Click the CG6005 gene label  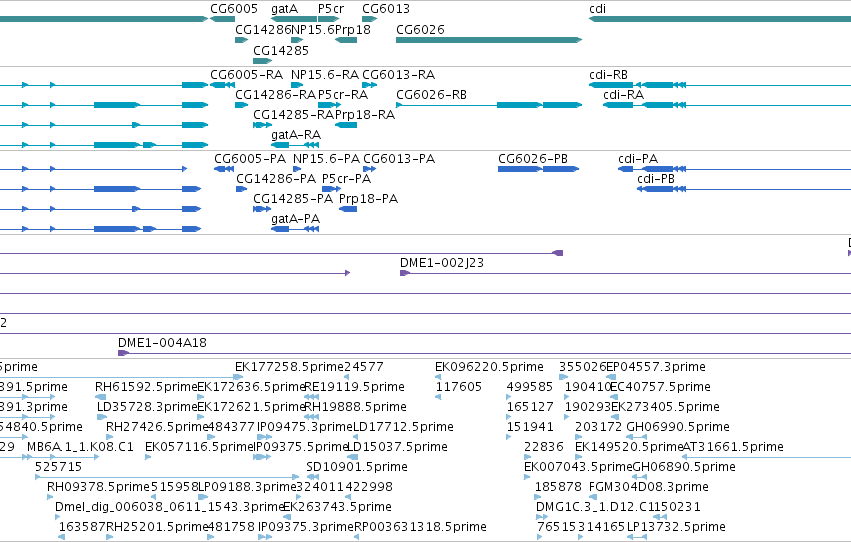click(x=234, y=9)
